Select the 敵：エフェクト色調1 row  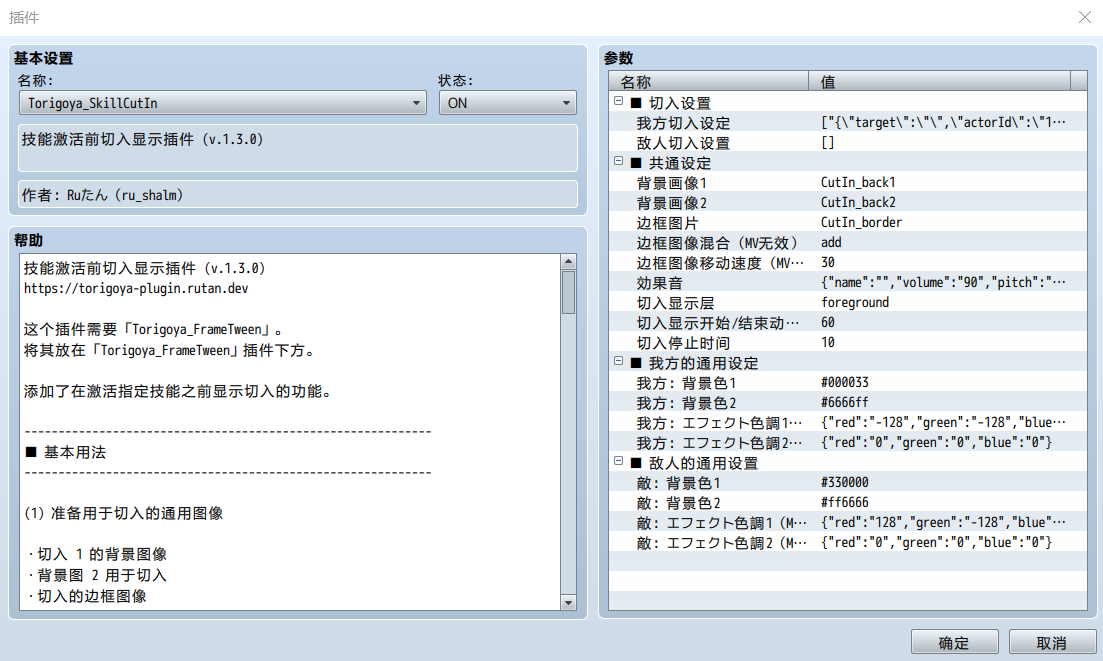[x=848, y=523]
